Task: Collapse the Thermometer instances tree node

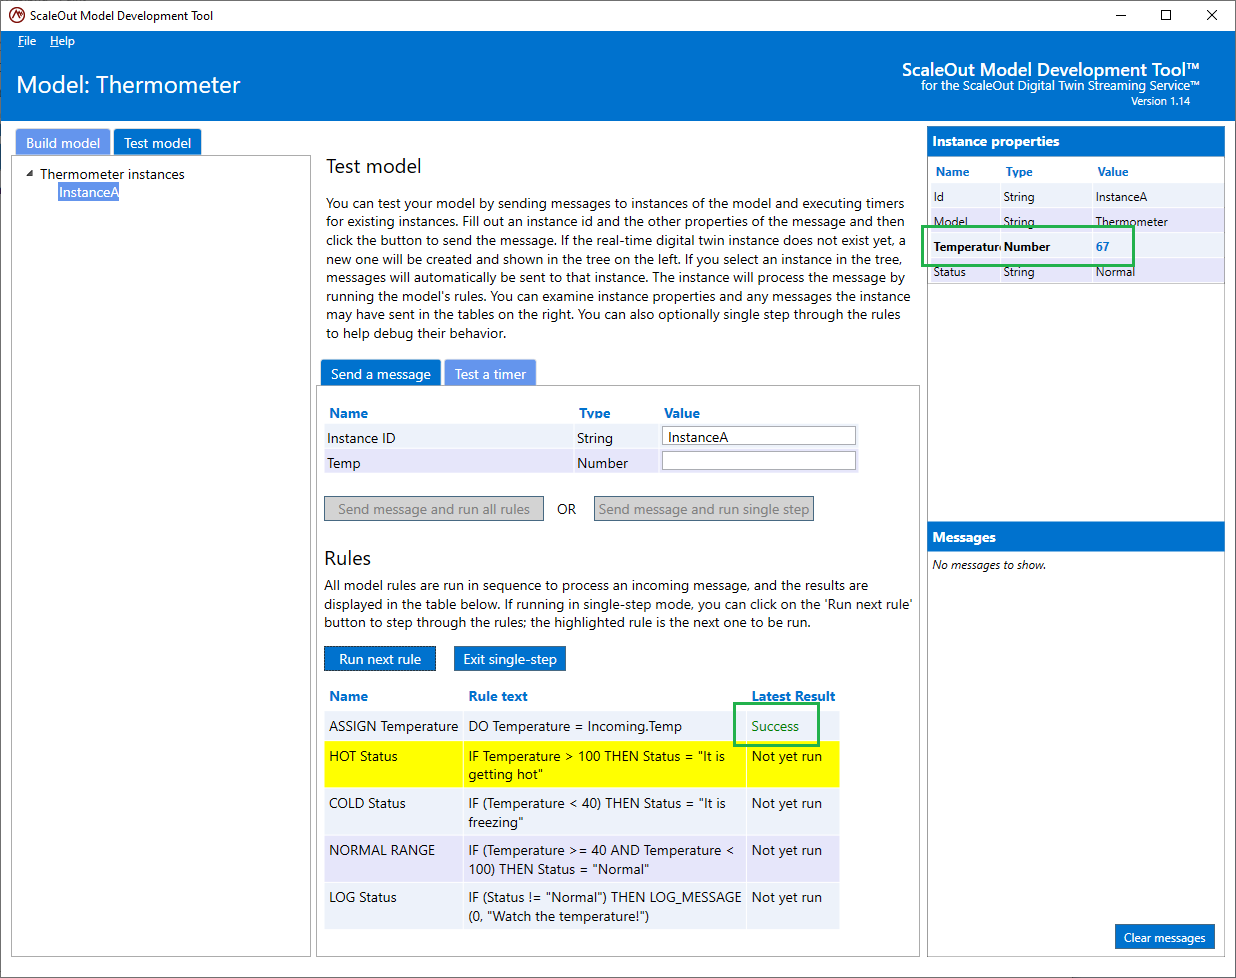Action: pyautogui.click(x=29, y=173)
